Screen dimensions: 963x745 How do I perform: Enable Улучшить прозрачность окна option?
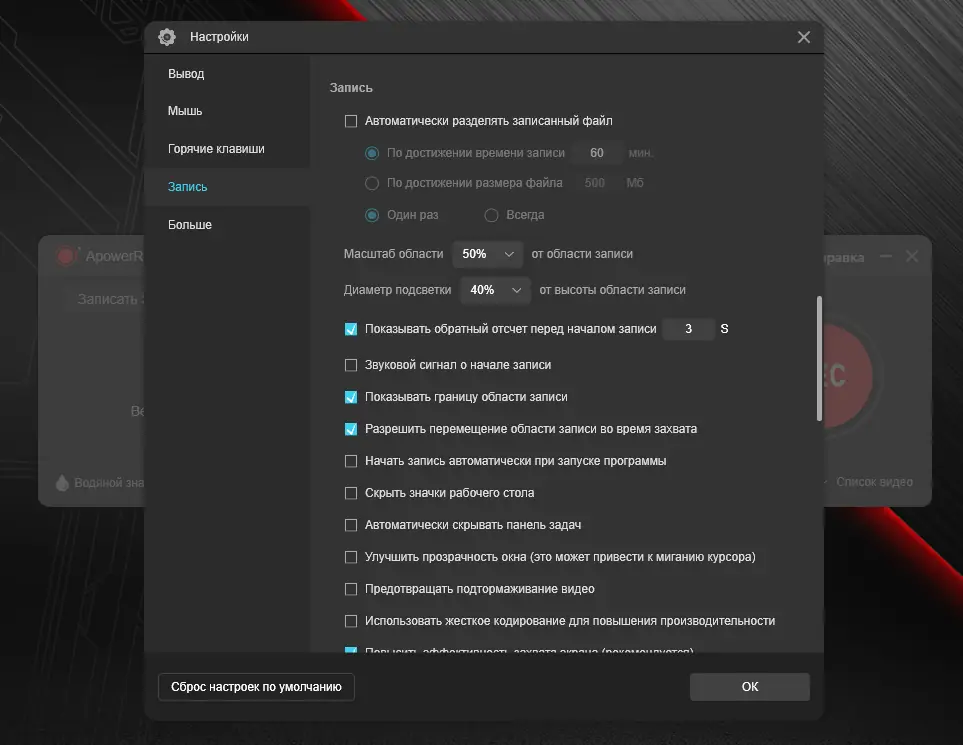(351, 557)
